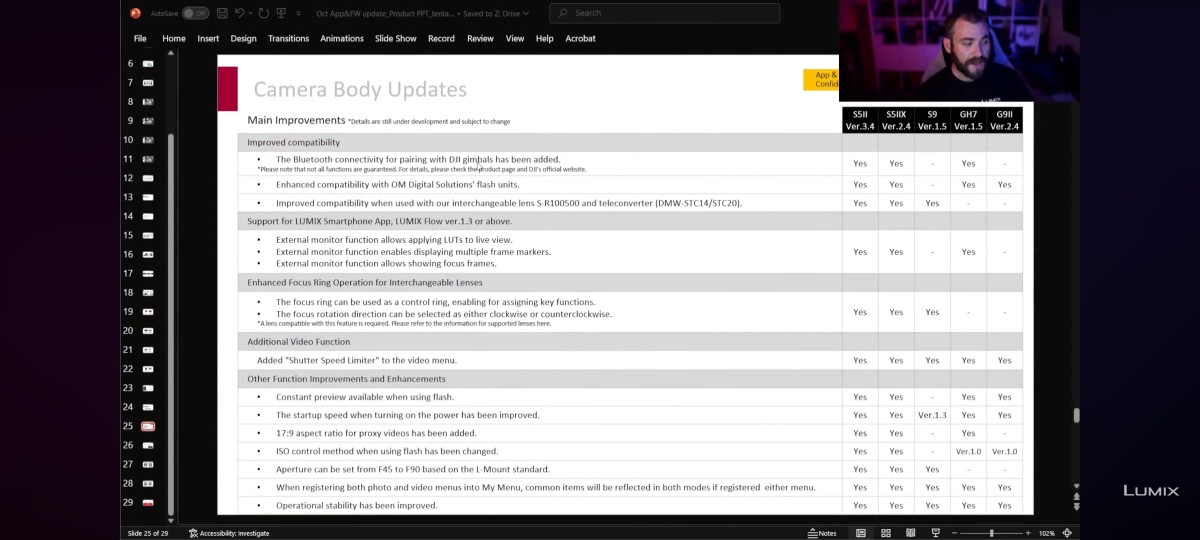Open the Slide Show tab
Image resolution: width=1200 pixels, height=540 pixels.
(x=395, y=38)
